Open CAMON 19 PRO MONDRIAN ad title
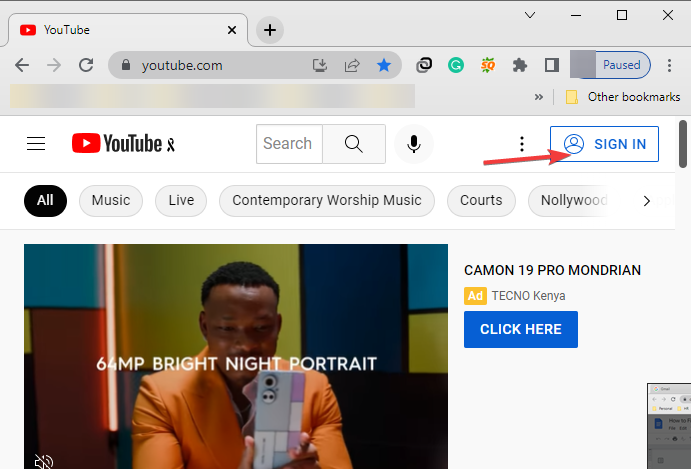691x469 pixels. point(552,270)
